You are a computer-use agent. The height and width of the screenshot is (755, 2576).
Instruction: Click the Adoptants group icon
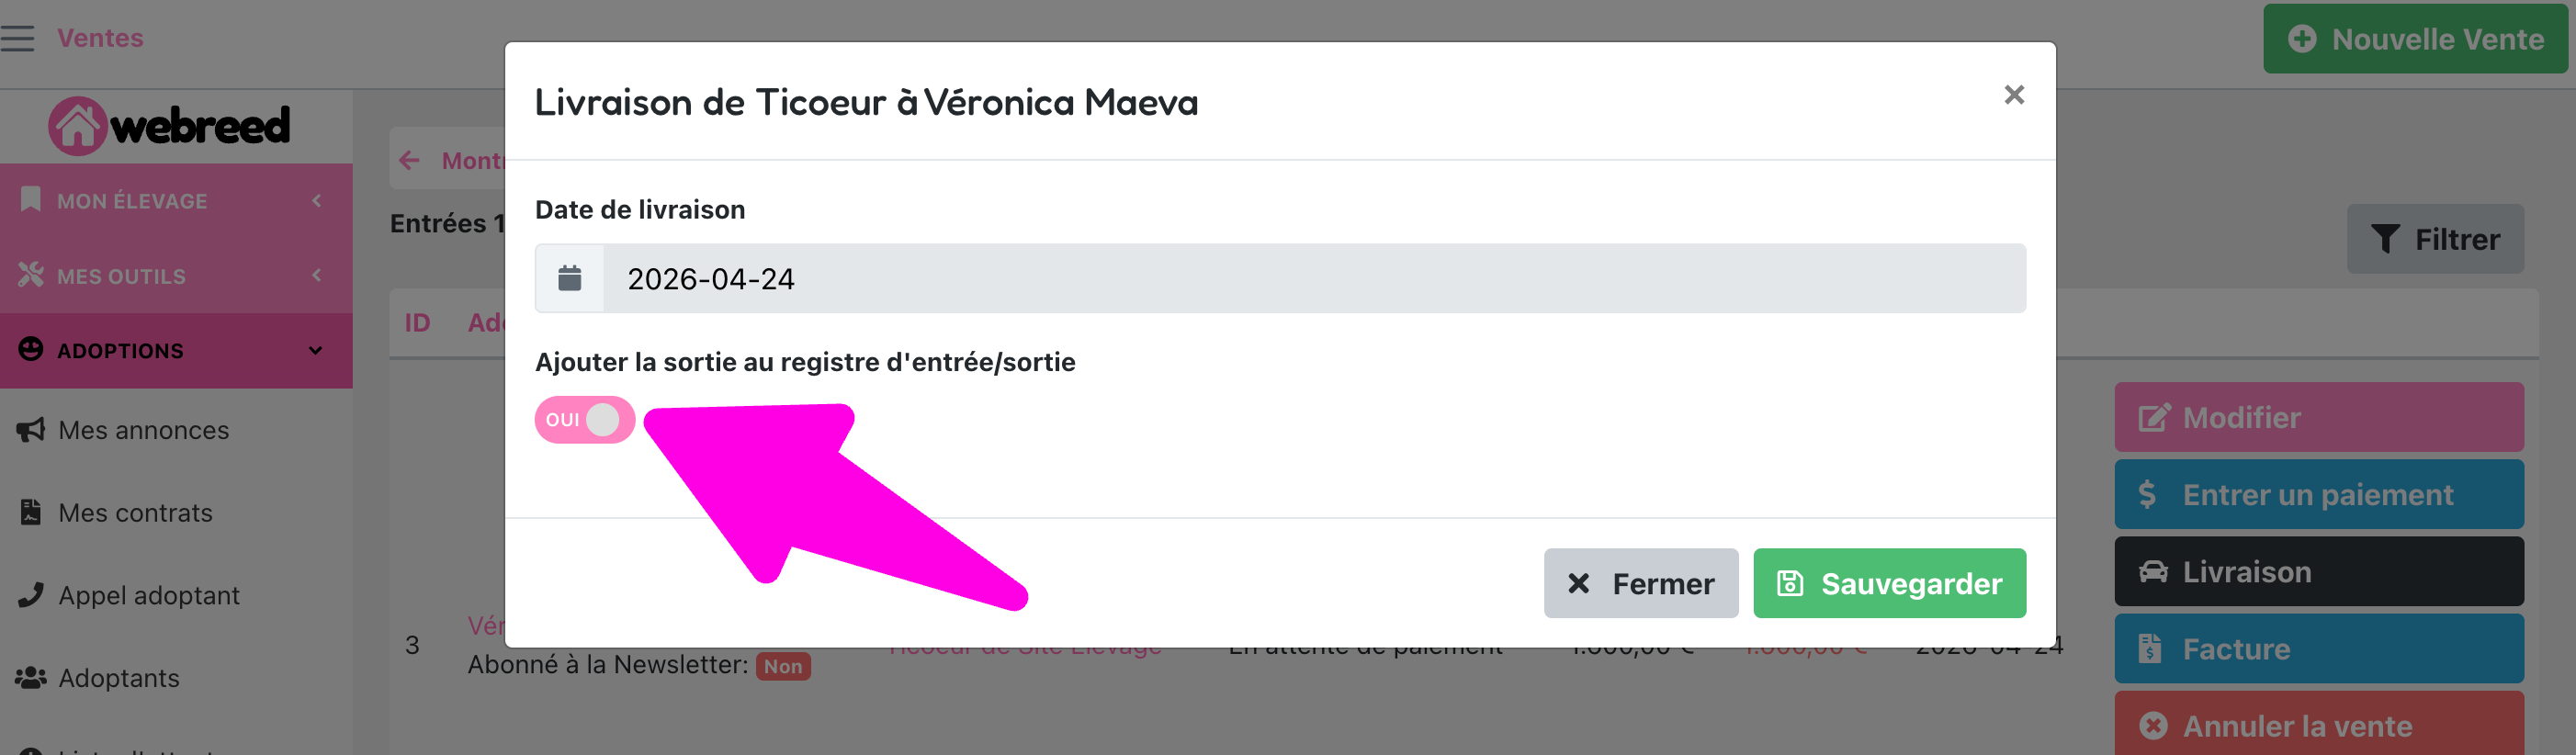(31, 678)
